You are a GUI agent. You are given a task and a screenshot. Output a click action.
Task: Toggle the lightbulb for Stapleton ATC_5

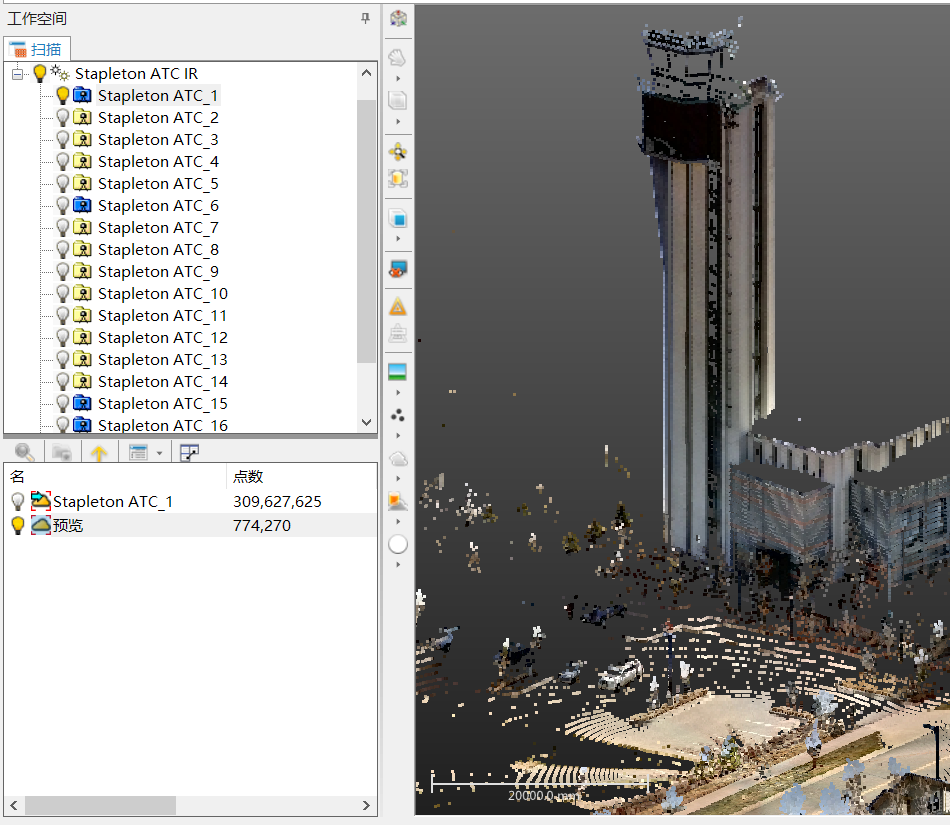click(60, 183)
